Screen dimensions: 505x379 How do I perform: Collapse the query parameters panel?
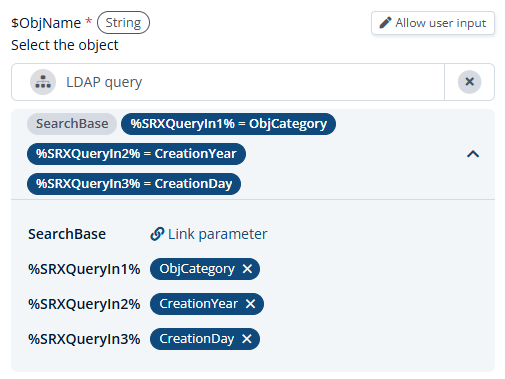click(x=473, y=154)
